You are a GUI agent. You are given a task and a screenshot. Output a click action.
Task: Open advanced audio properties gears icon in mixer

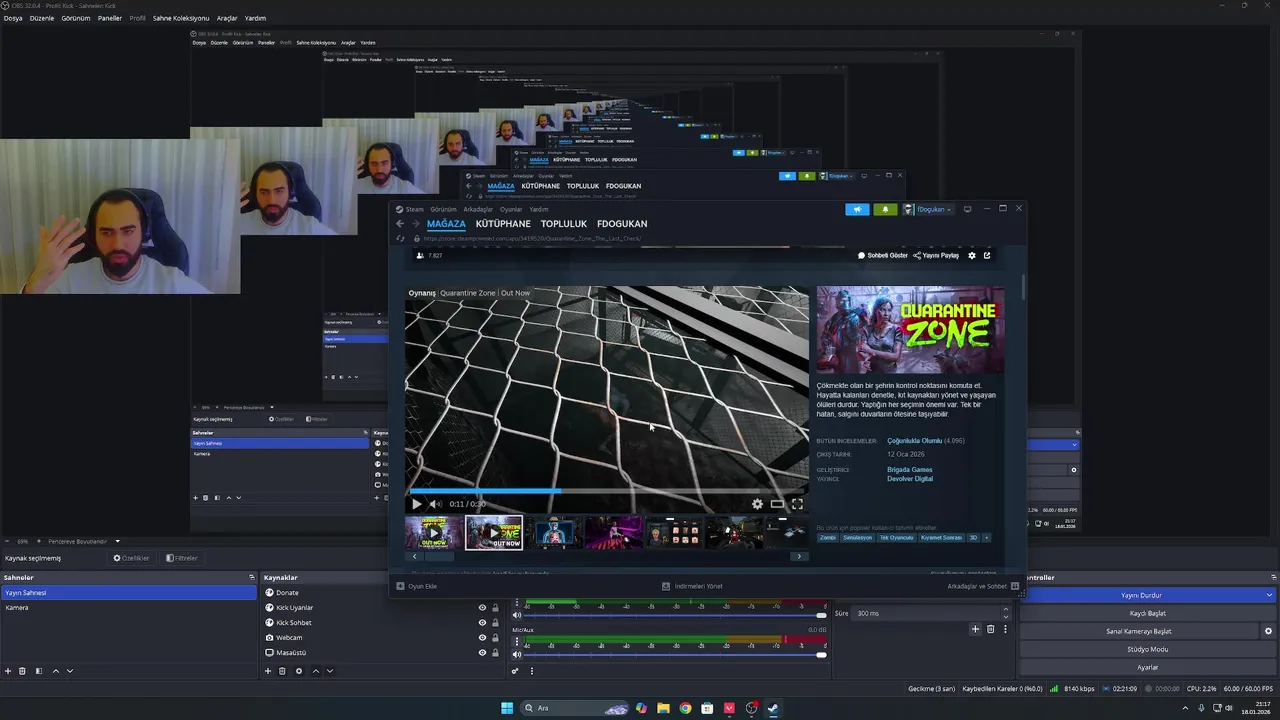tap(516, 671)
